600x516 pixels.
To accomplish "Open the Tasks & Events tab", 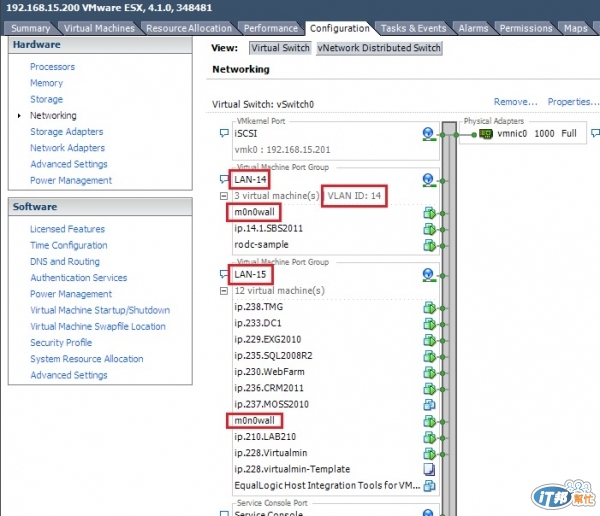I will (414, 28).
